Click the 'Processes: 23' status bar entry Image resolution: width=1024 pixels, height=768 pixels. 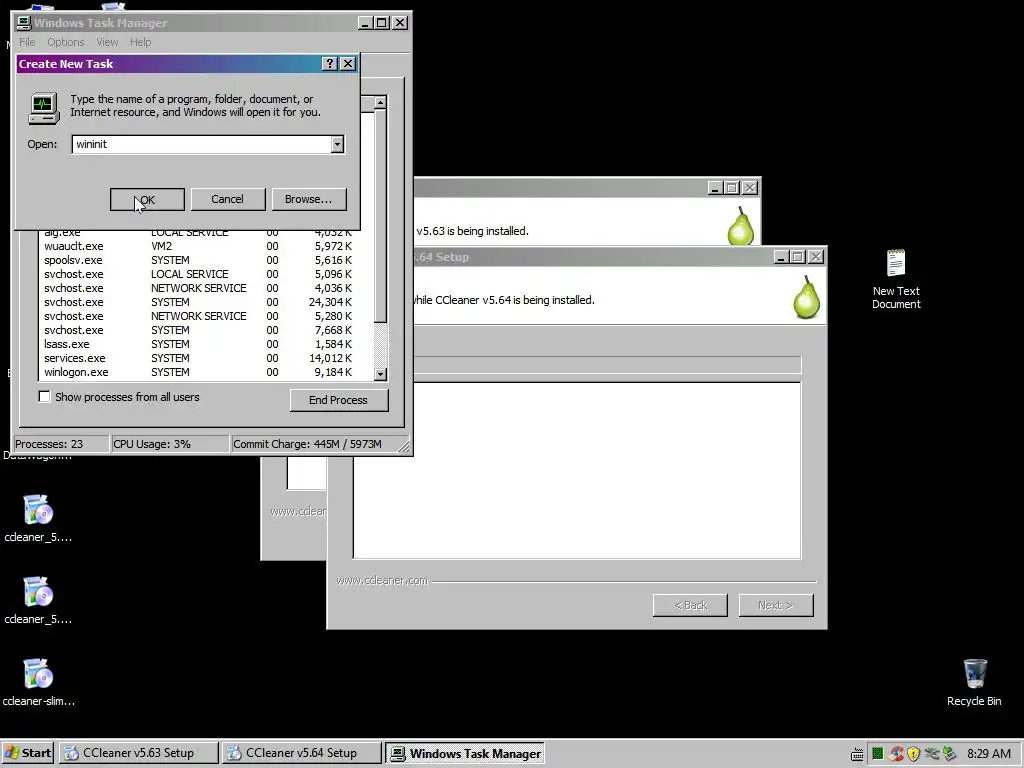click(x=61, y=444)
